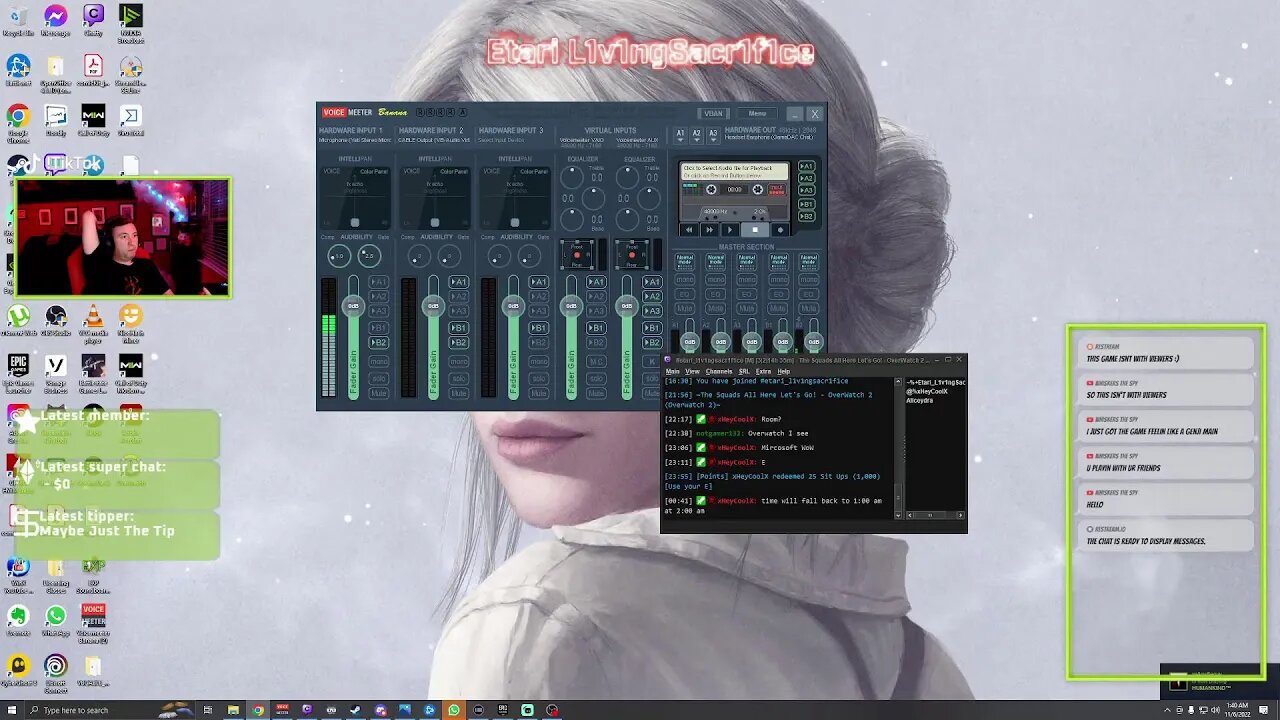Open the Main menu in chat window
Screen dimensions: 1280x720
coord(673,371)
